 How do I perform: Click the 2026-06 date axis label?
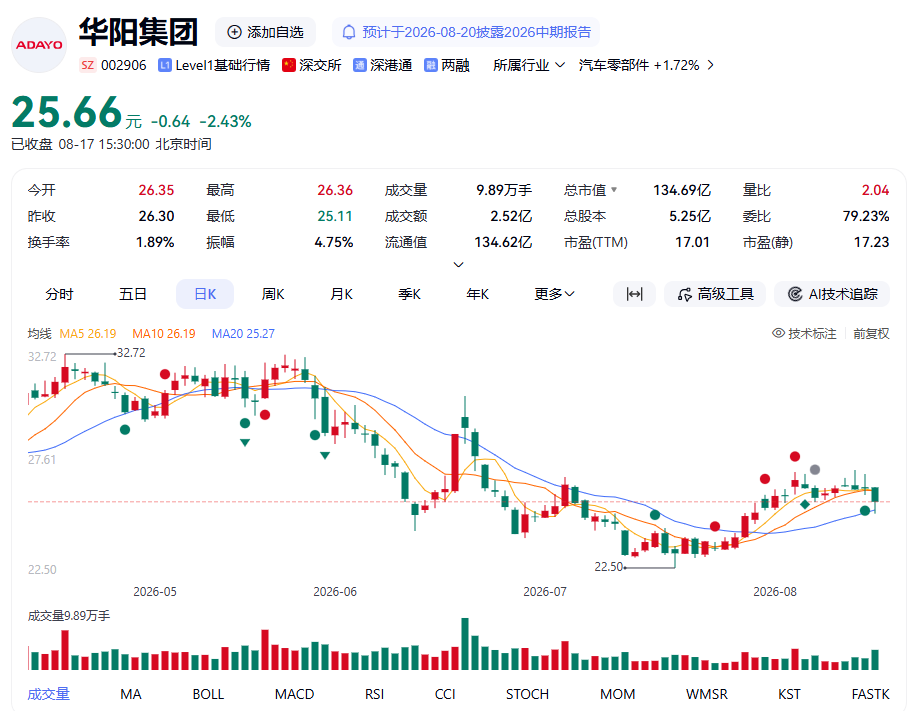coord(335,592)
